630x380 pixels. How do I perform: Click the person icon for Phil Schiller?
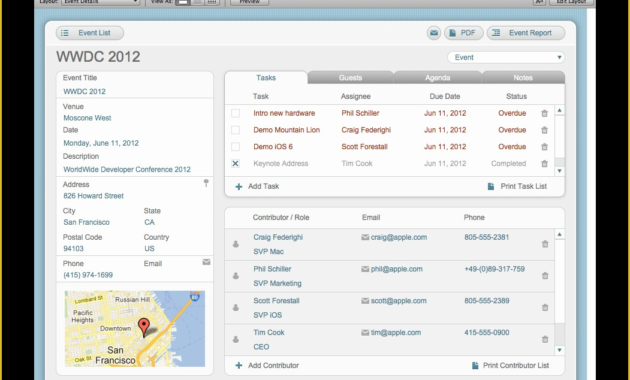click(x=236, y=276)
